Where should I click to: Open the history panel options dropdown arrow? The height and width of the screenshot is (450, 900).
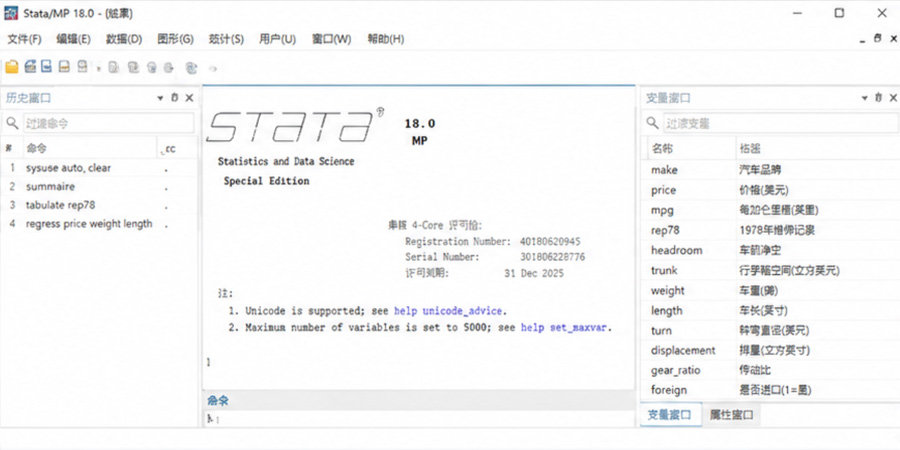(160, 99)
